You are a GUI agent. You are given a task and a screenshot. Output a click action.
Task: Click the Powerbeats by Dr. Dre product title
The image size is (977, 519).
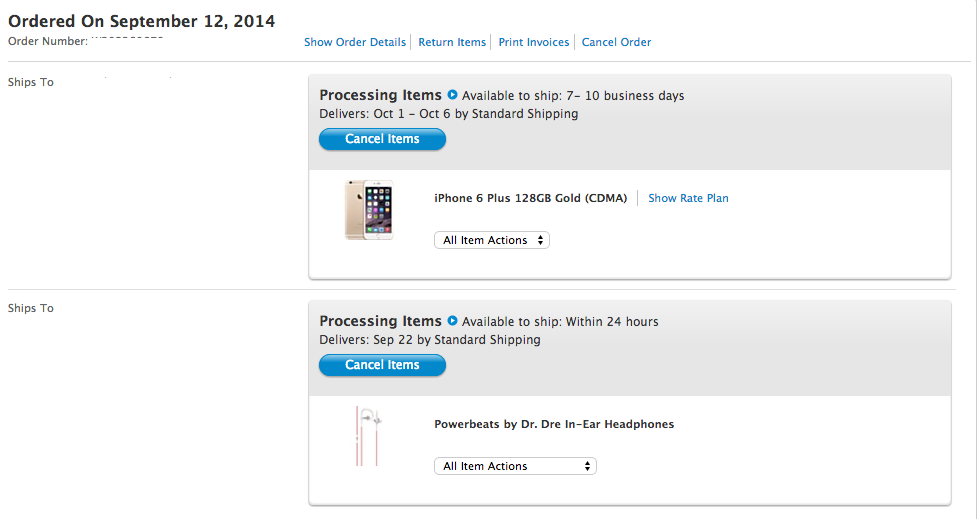(x=554, y=424)
